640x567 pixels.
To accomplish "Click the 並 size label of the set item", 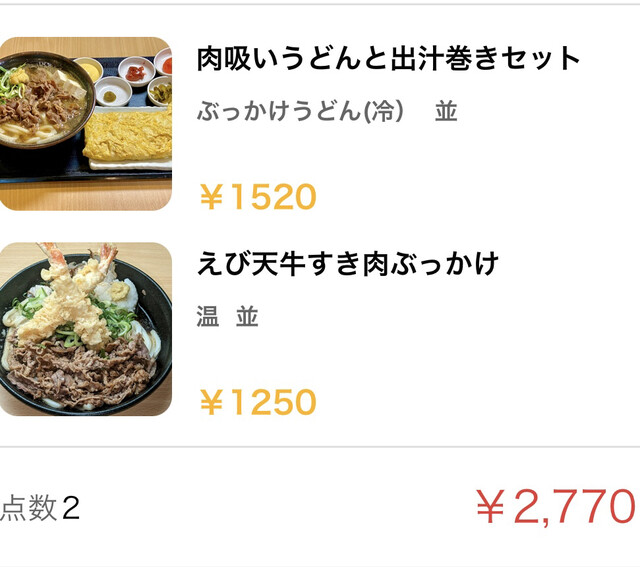I will [x=446, y=111].
